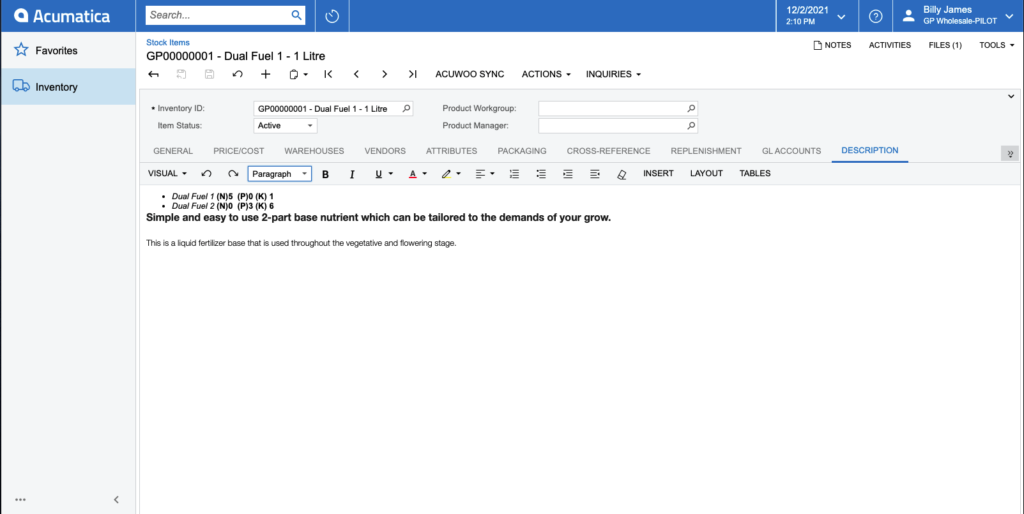Open the REPLENISHMENT tab
The image size is (1024, 514).
pyautogui.click(x=706, y=151)
